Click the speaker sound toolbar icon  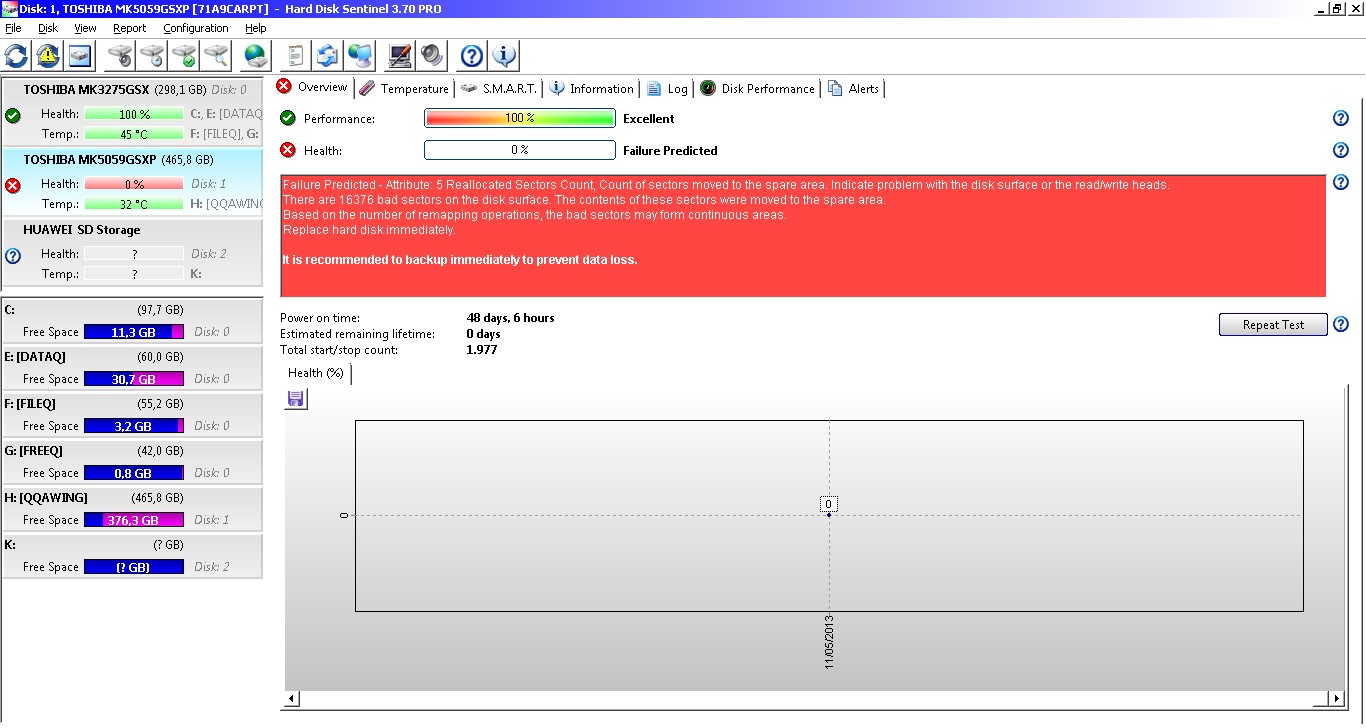tap(432, 56)
